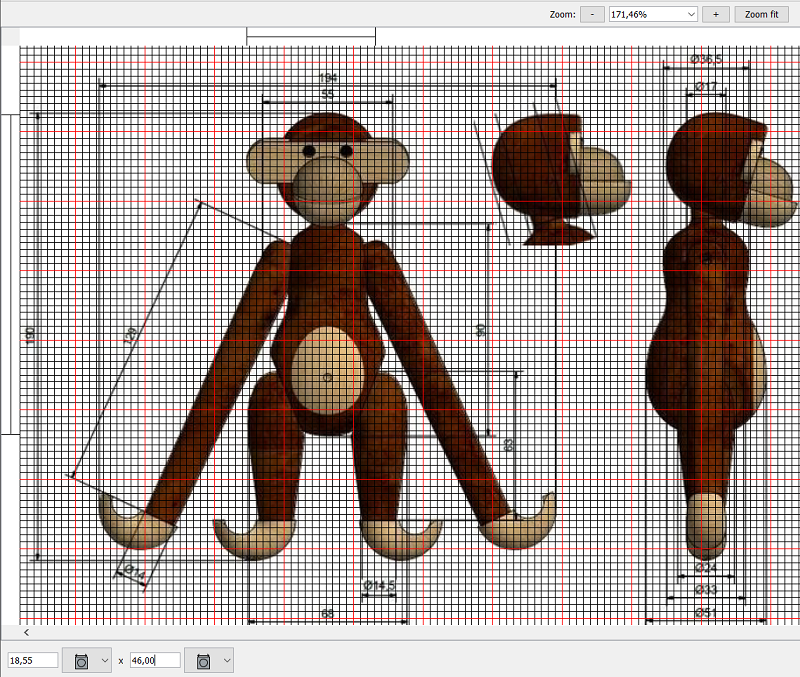Click the scroll left arrow below canvas
800x677 pixels.
[x=27, y=633]
